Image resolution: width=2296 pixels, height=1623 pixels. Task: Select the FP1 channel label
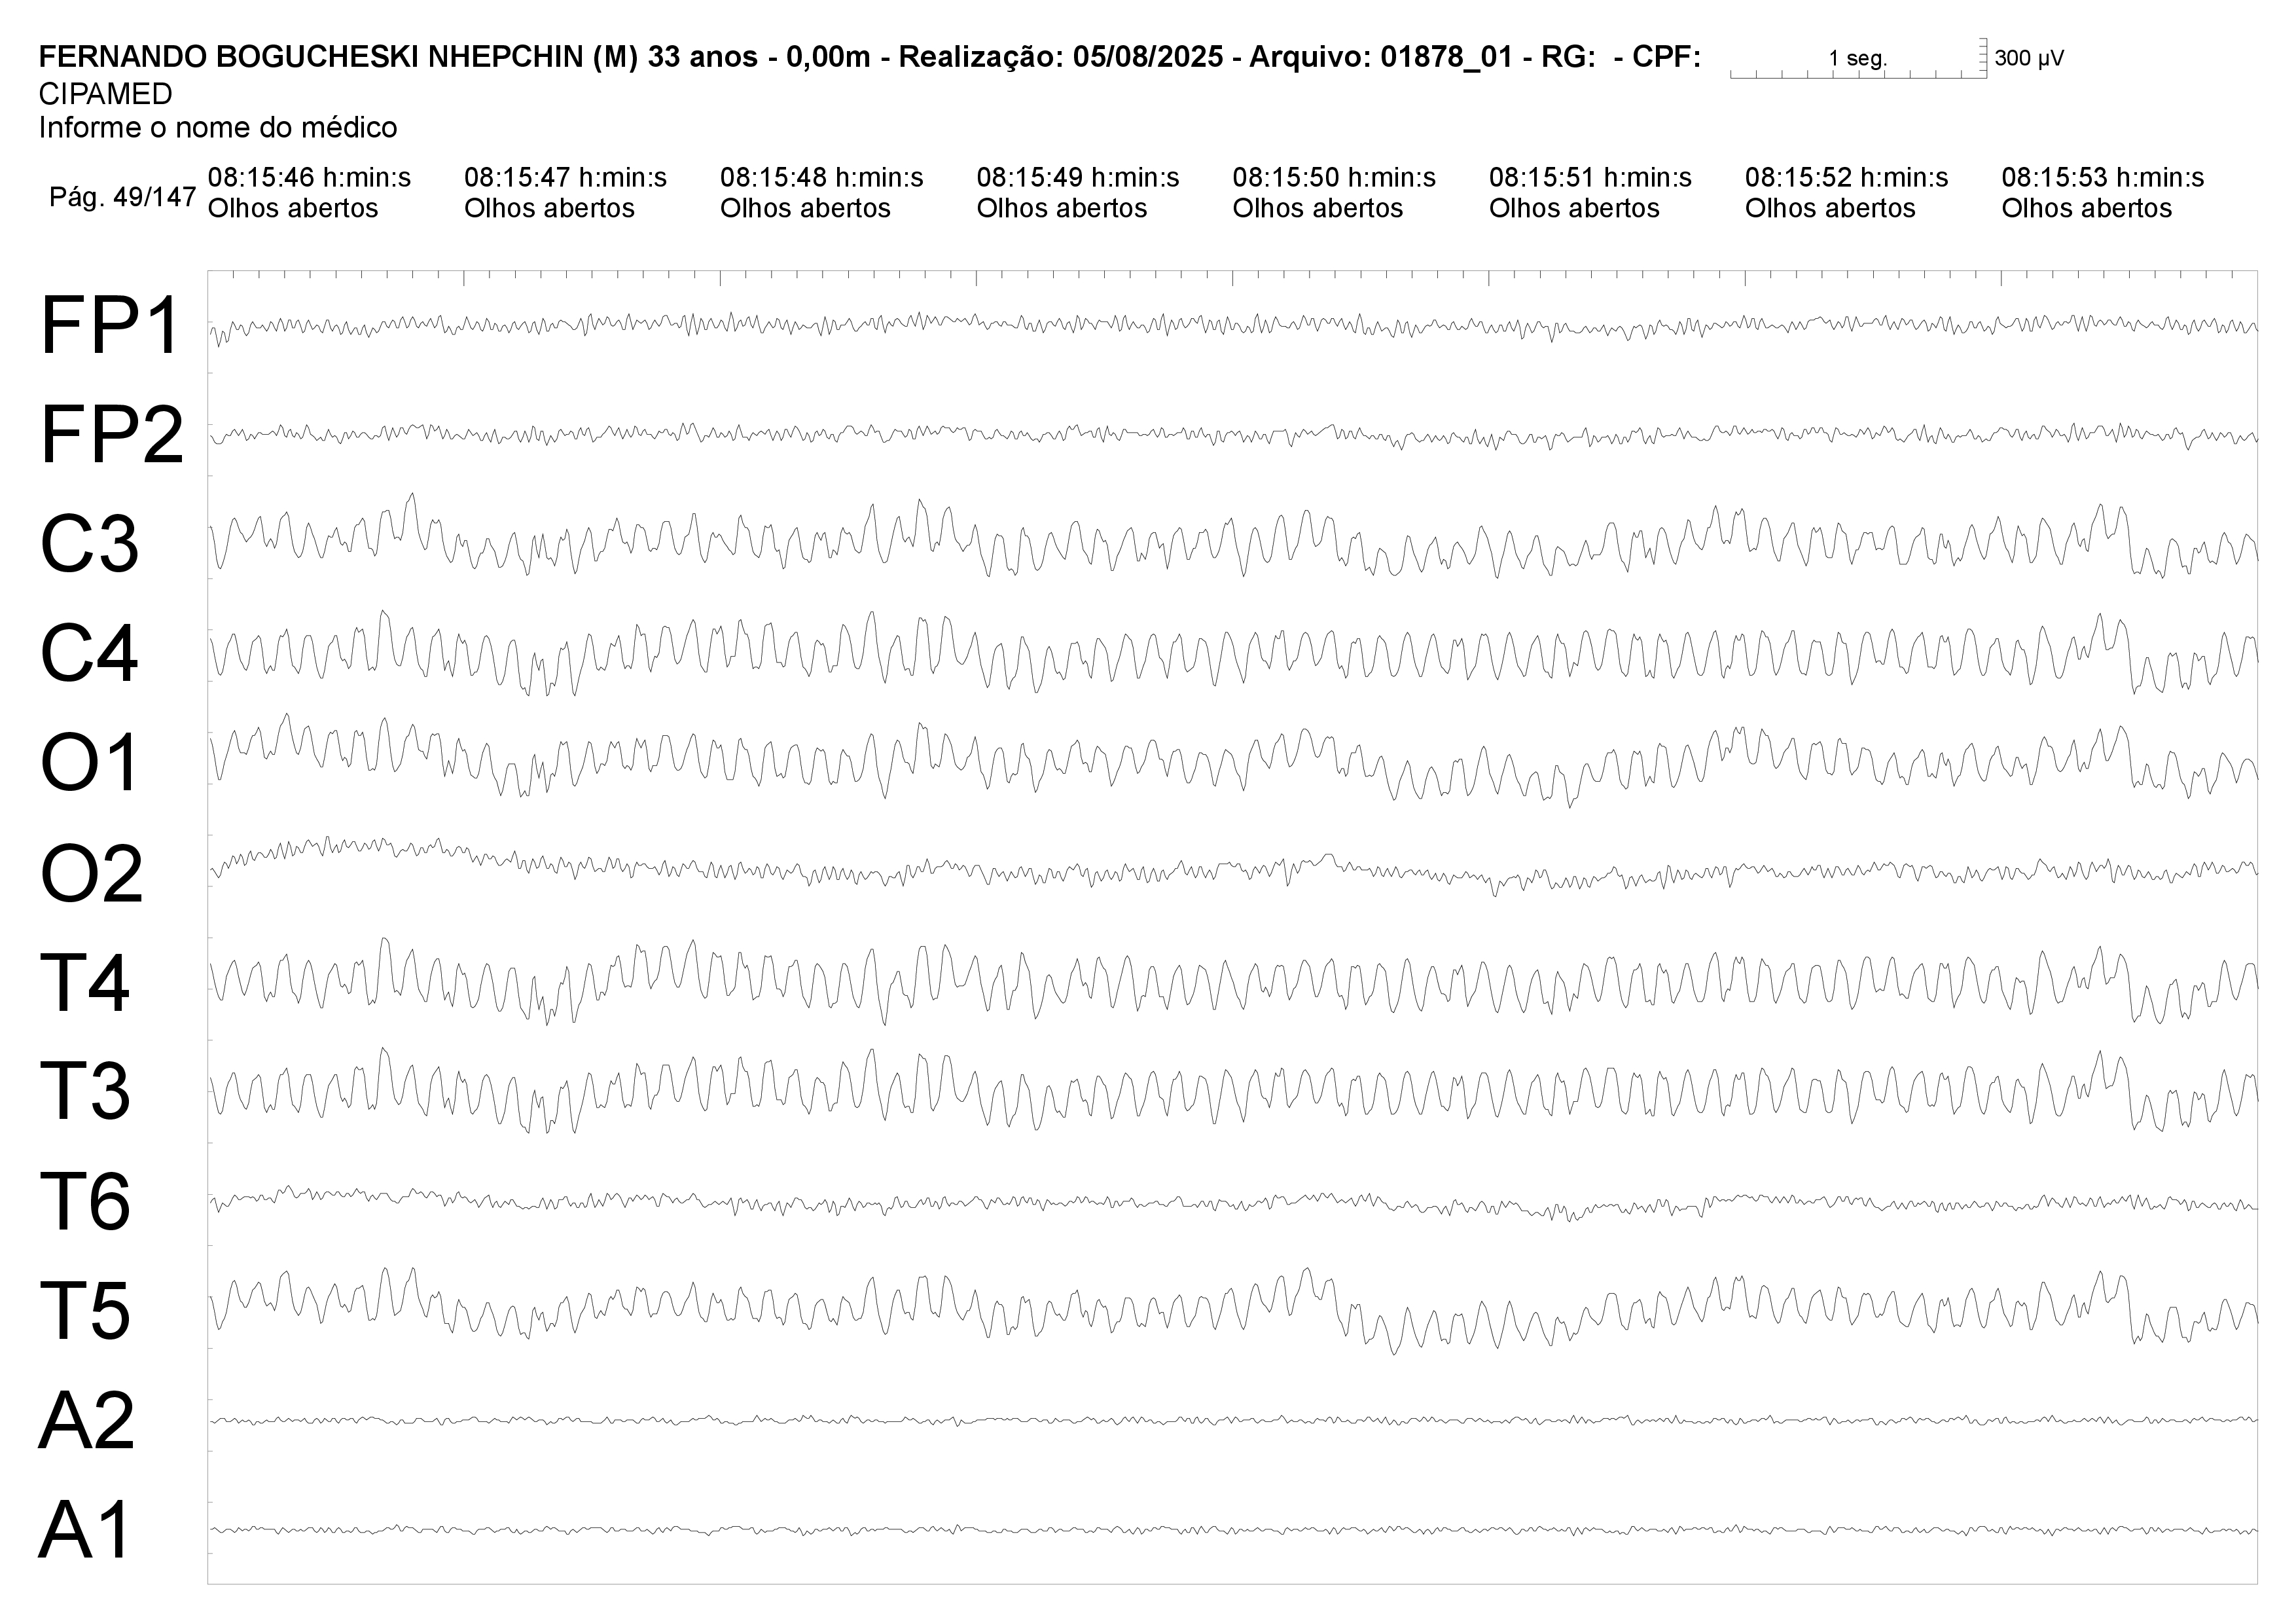point(110,326)
